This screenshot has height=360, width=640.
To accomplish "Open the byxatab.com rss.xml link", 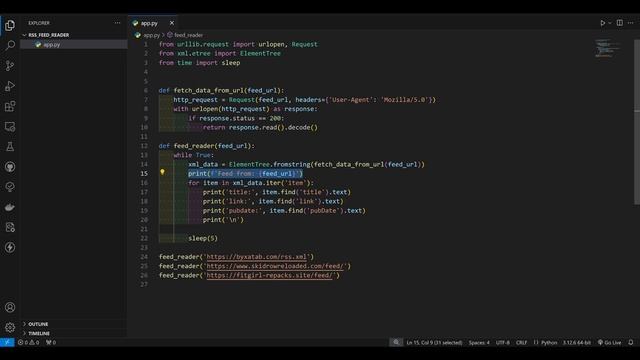I will pos(257,257).
